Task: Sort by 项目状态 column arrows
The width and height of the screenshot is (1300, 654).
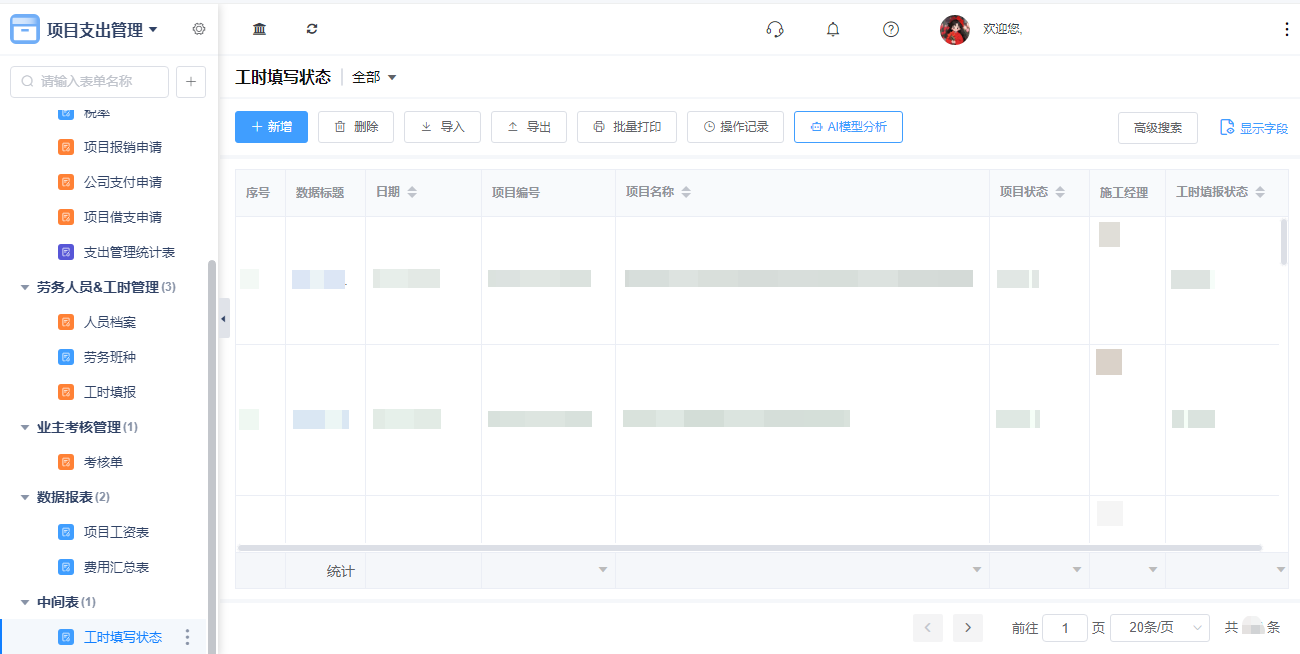Action: (1060, 192)
